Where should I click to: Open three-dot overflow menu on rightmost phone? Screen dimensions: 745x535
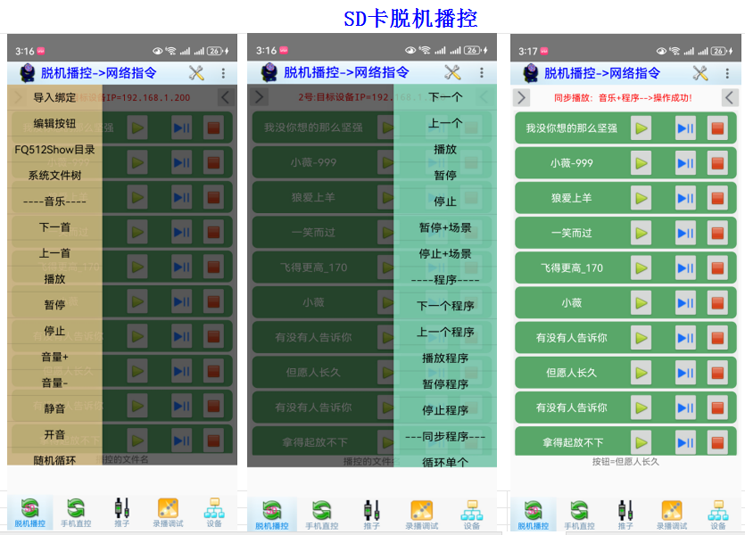[728, 73]
